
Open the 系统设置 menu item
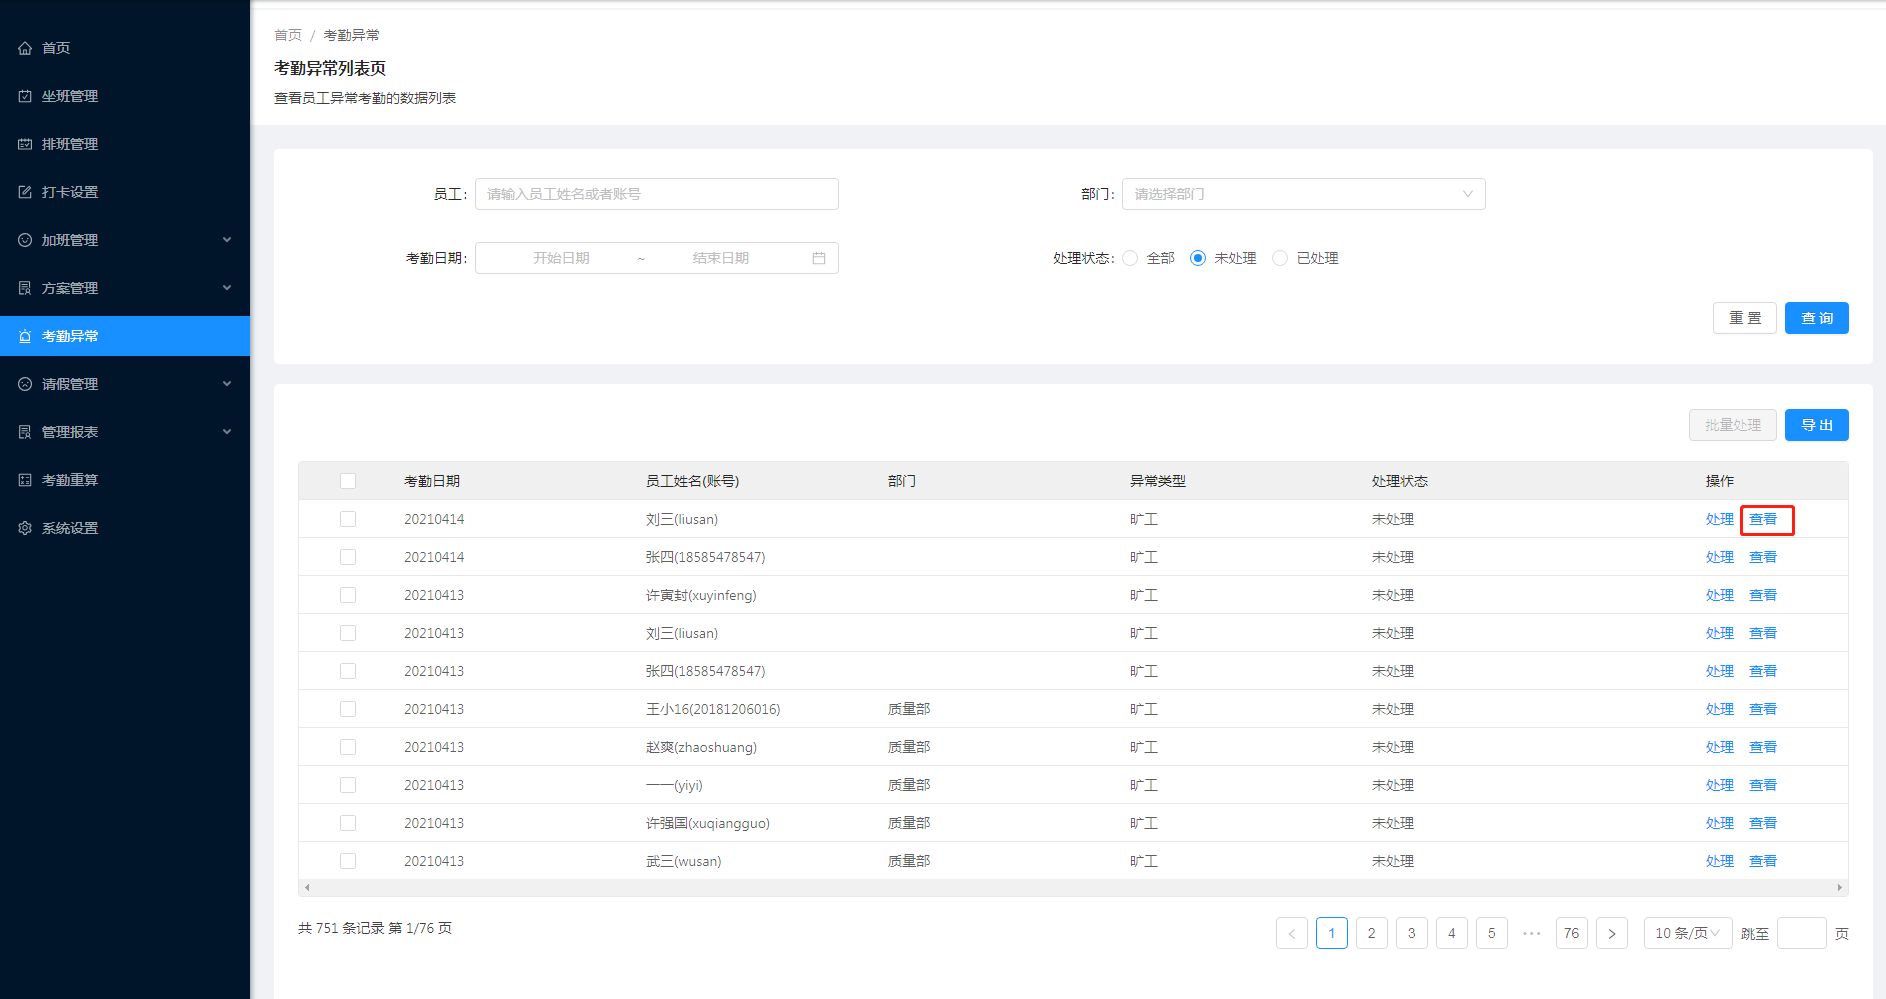(x=125, y=528)
